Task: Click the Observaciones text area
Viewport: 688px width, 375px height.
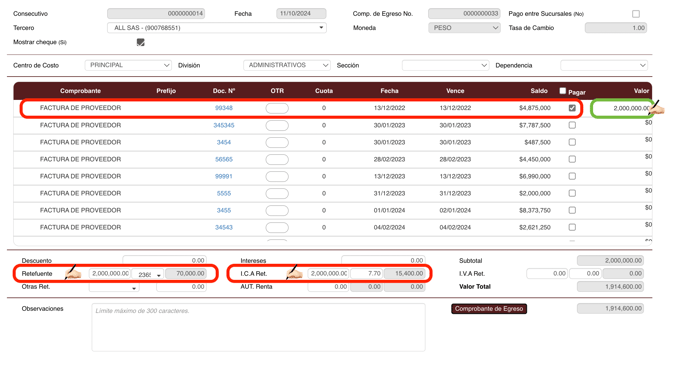Action: (258, 327)
